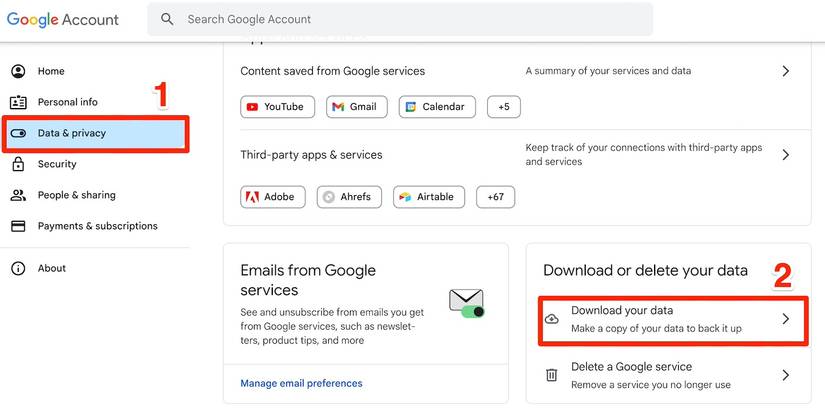Show +5 more Google services
Image resolution: width=825 pixels, height=413 pixels.
tap(504, 107)
